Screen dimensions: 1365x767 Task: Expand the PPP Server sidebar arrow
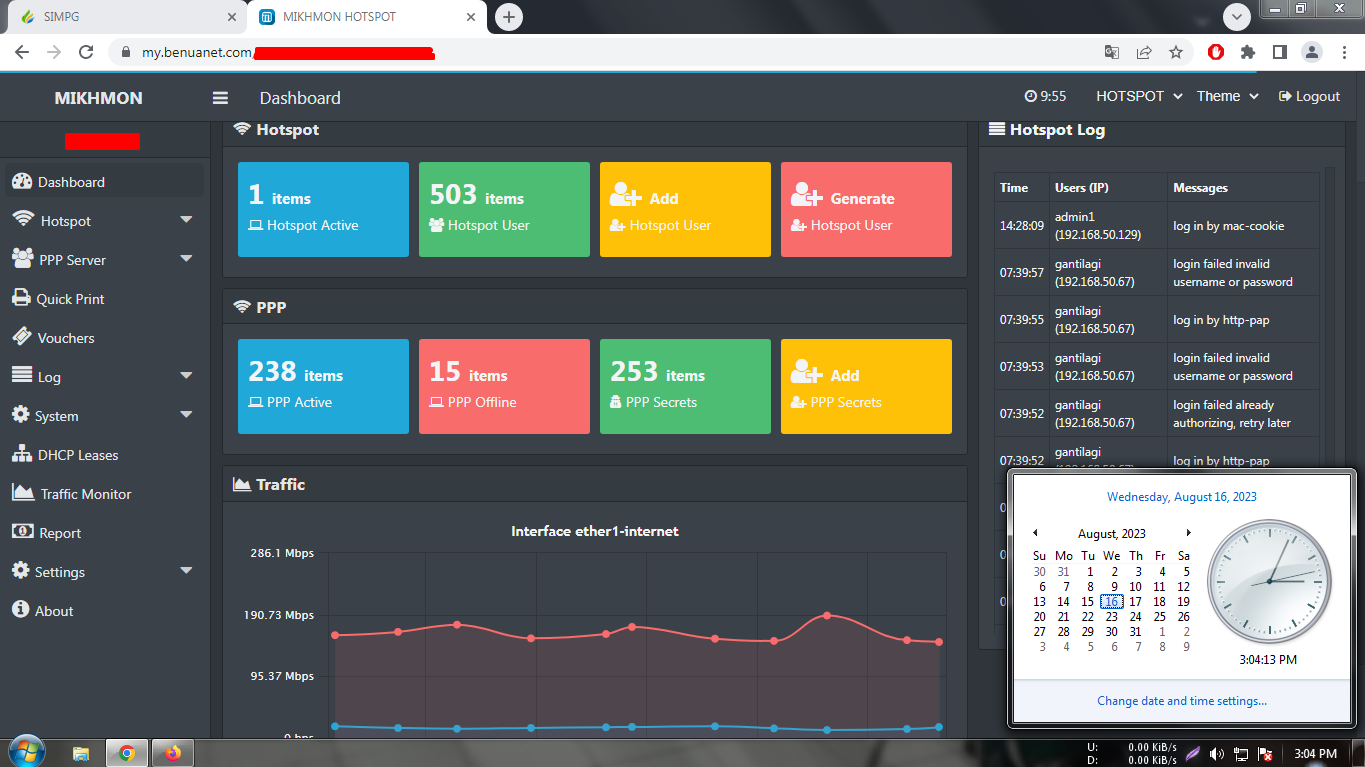point(186,260)
